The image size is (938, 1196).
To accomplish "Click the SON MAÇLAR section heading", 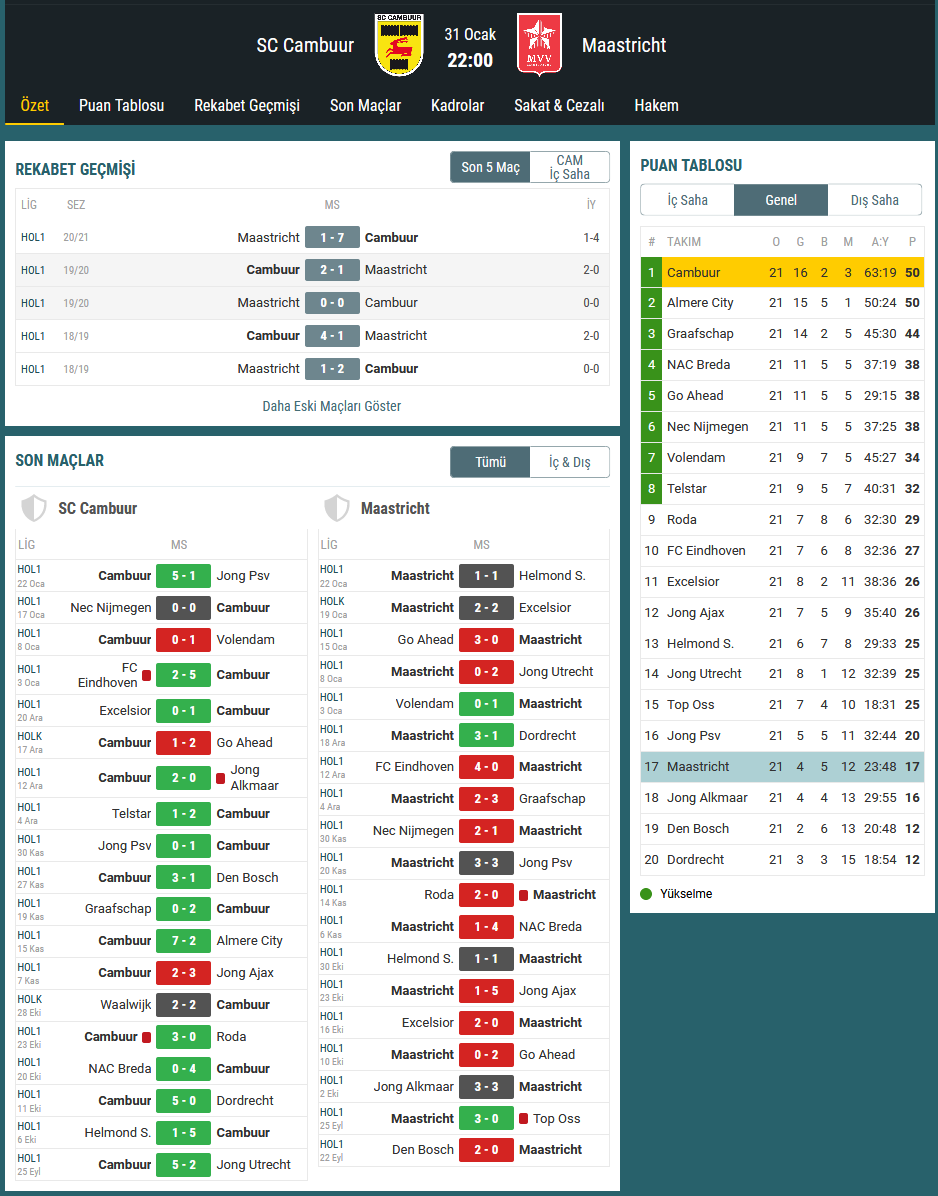I will pos(59,461).
